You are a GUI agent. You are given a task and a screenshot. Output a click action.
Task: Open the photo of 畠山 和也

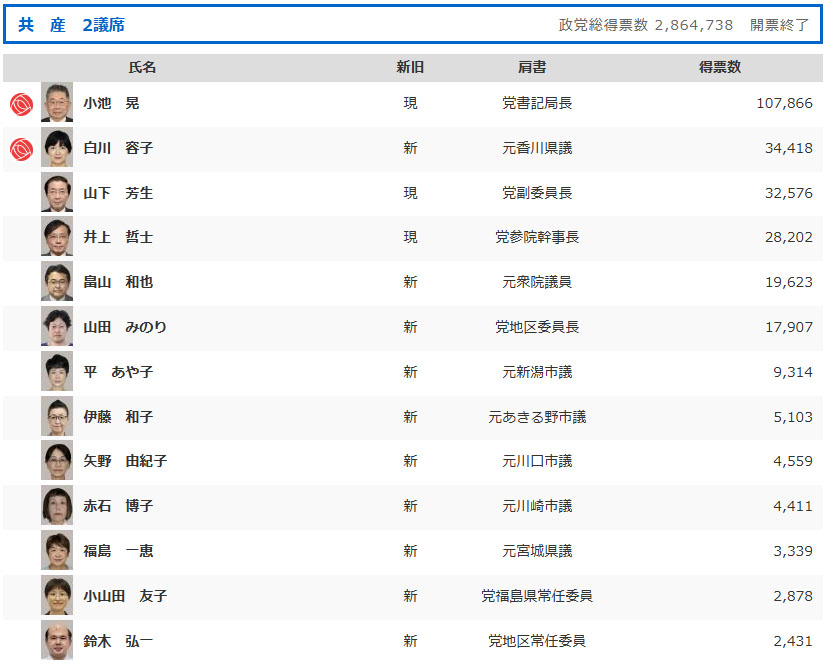(x=57, y=282)
